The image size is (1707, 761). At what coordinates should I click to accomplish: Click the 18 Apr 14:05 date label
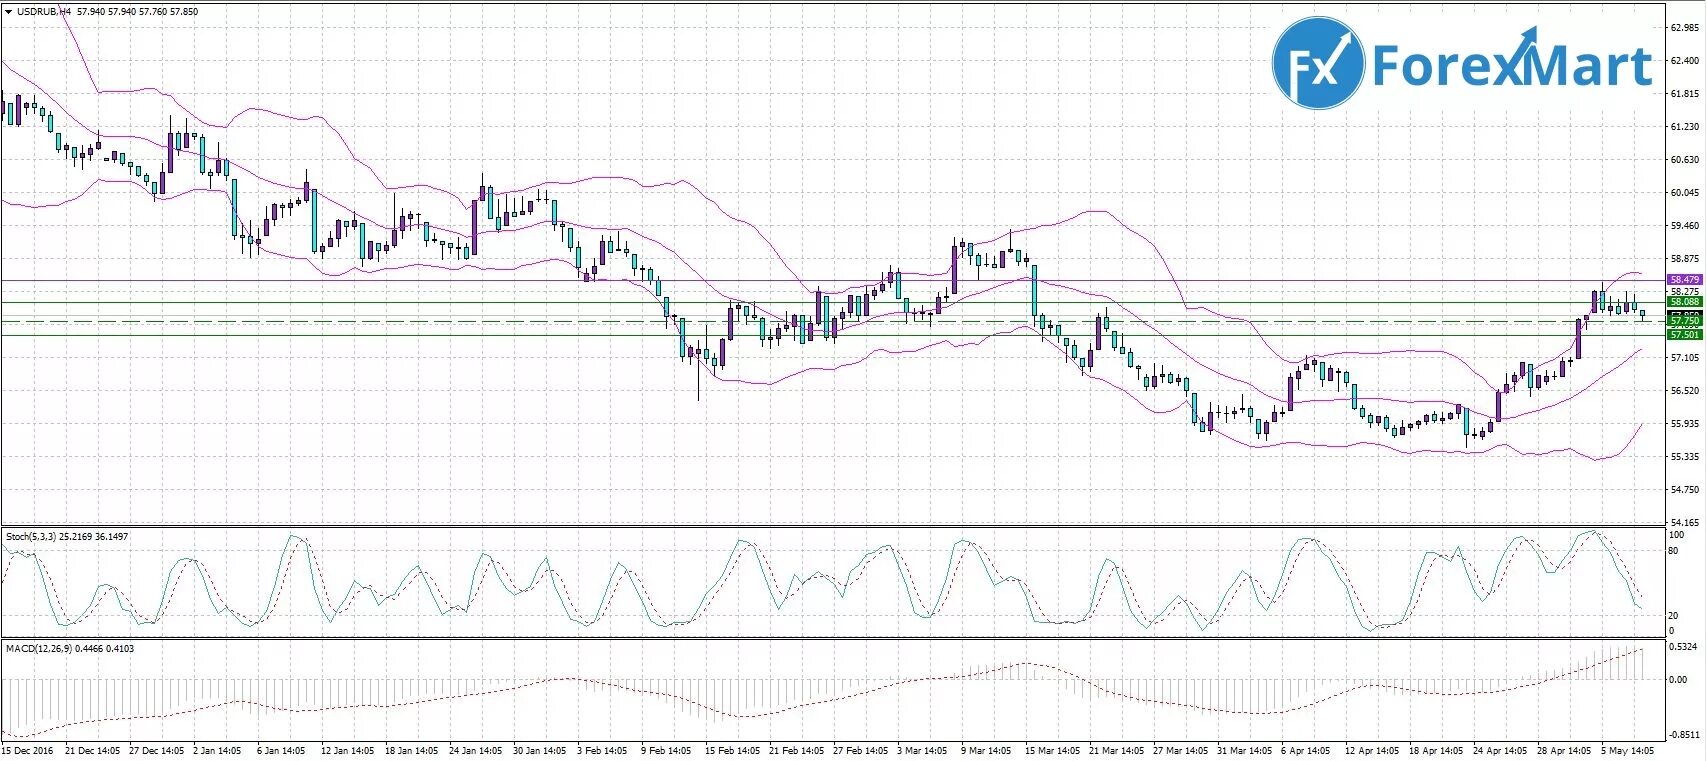[1436, 750]
